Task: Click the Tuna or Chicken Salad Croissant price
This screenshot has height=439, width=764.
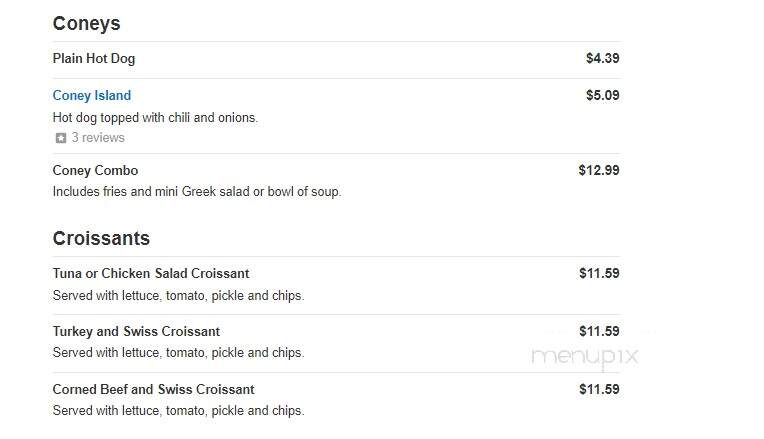Action: click(599, 273)
